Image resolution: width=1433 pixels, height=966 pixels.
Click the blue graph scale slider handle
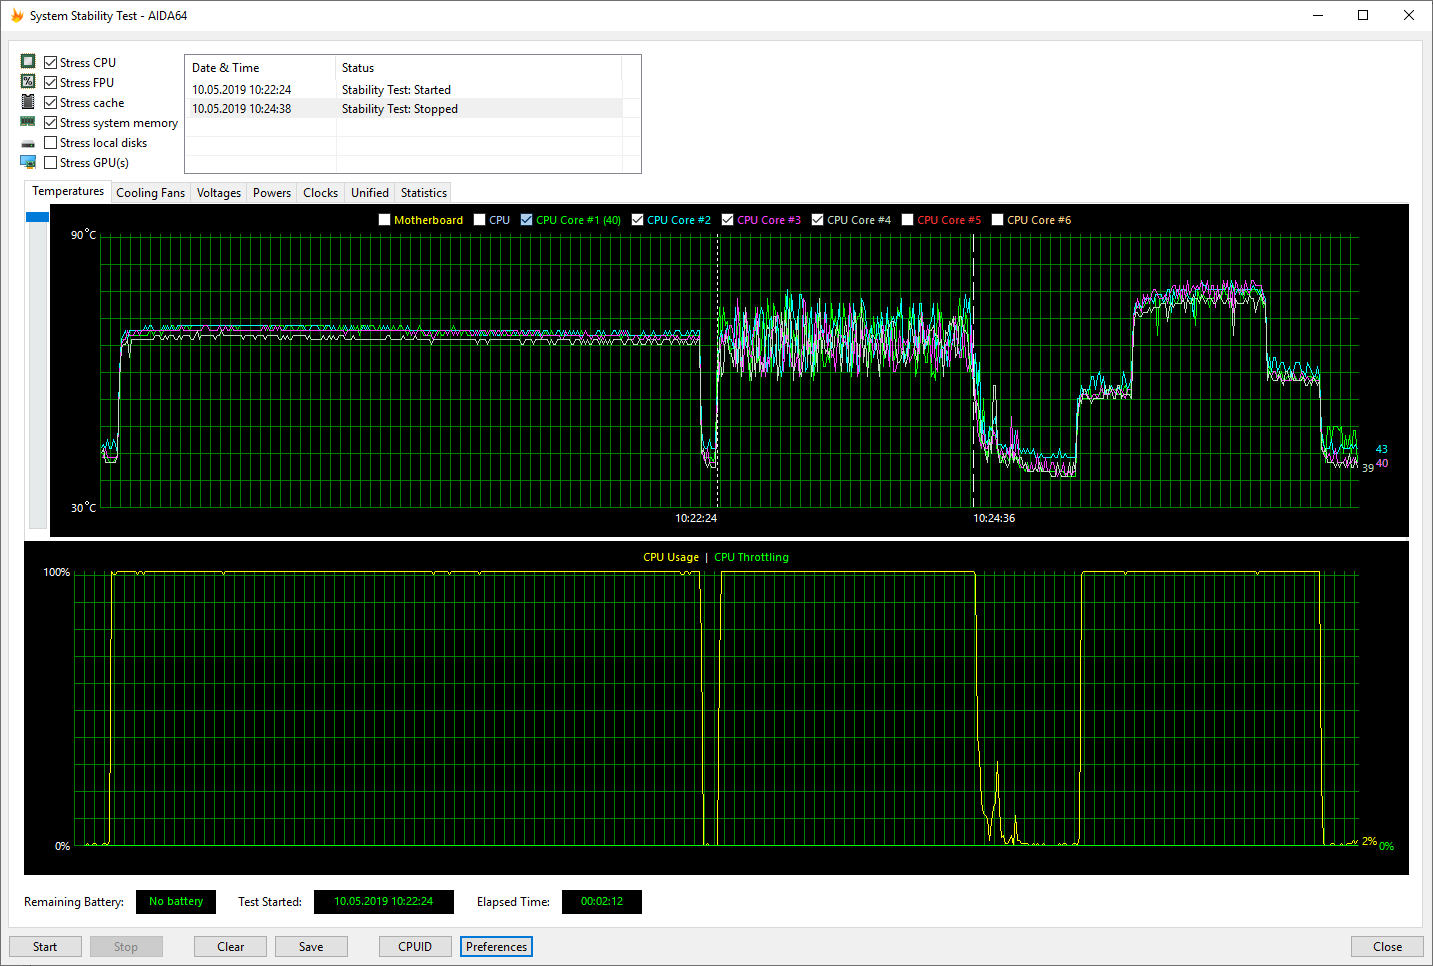pyautogui.click(x=37, y=217)
